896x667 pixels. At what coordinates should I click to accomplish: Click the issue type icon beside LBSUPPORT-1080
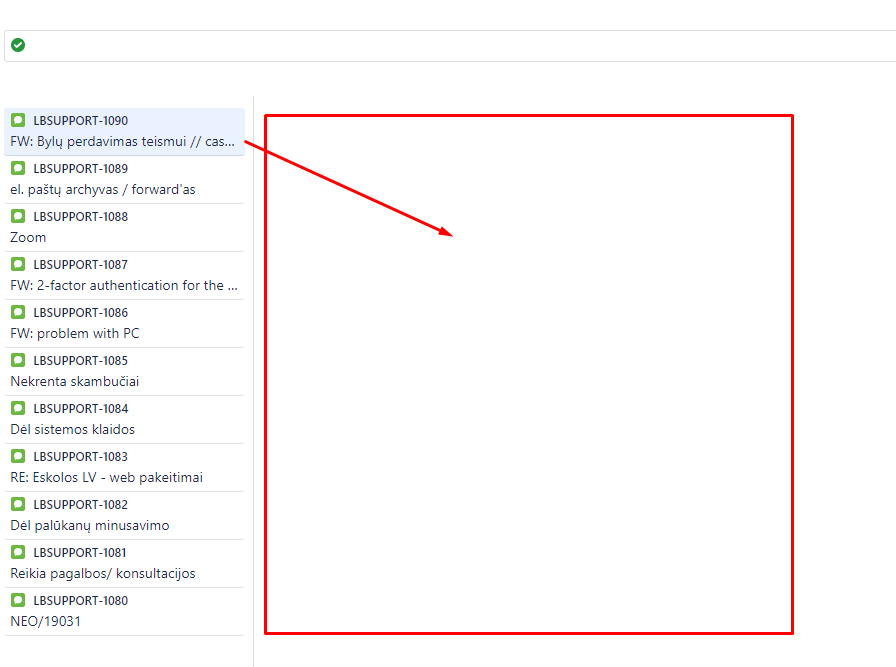(x=17, y=600)
